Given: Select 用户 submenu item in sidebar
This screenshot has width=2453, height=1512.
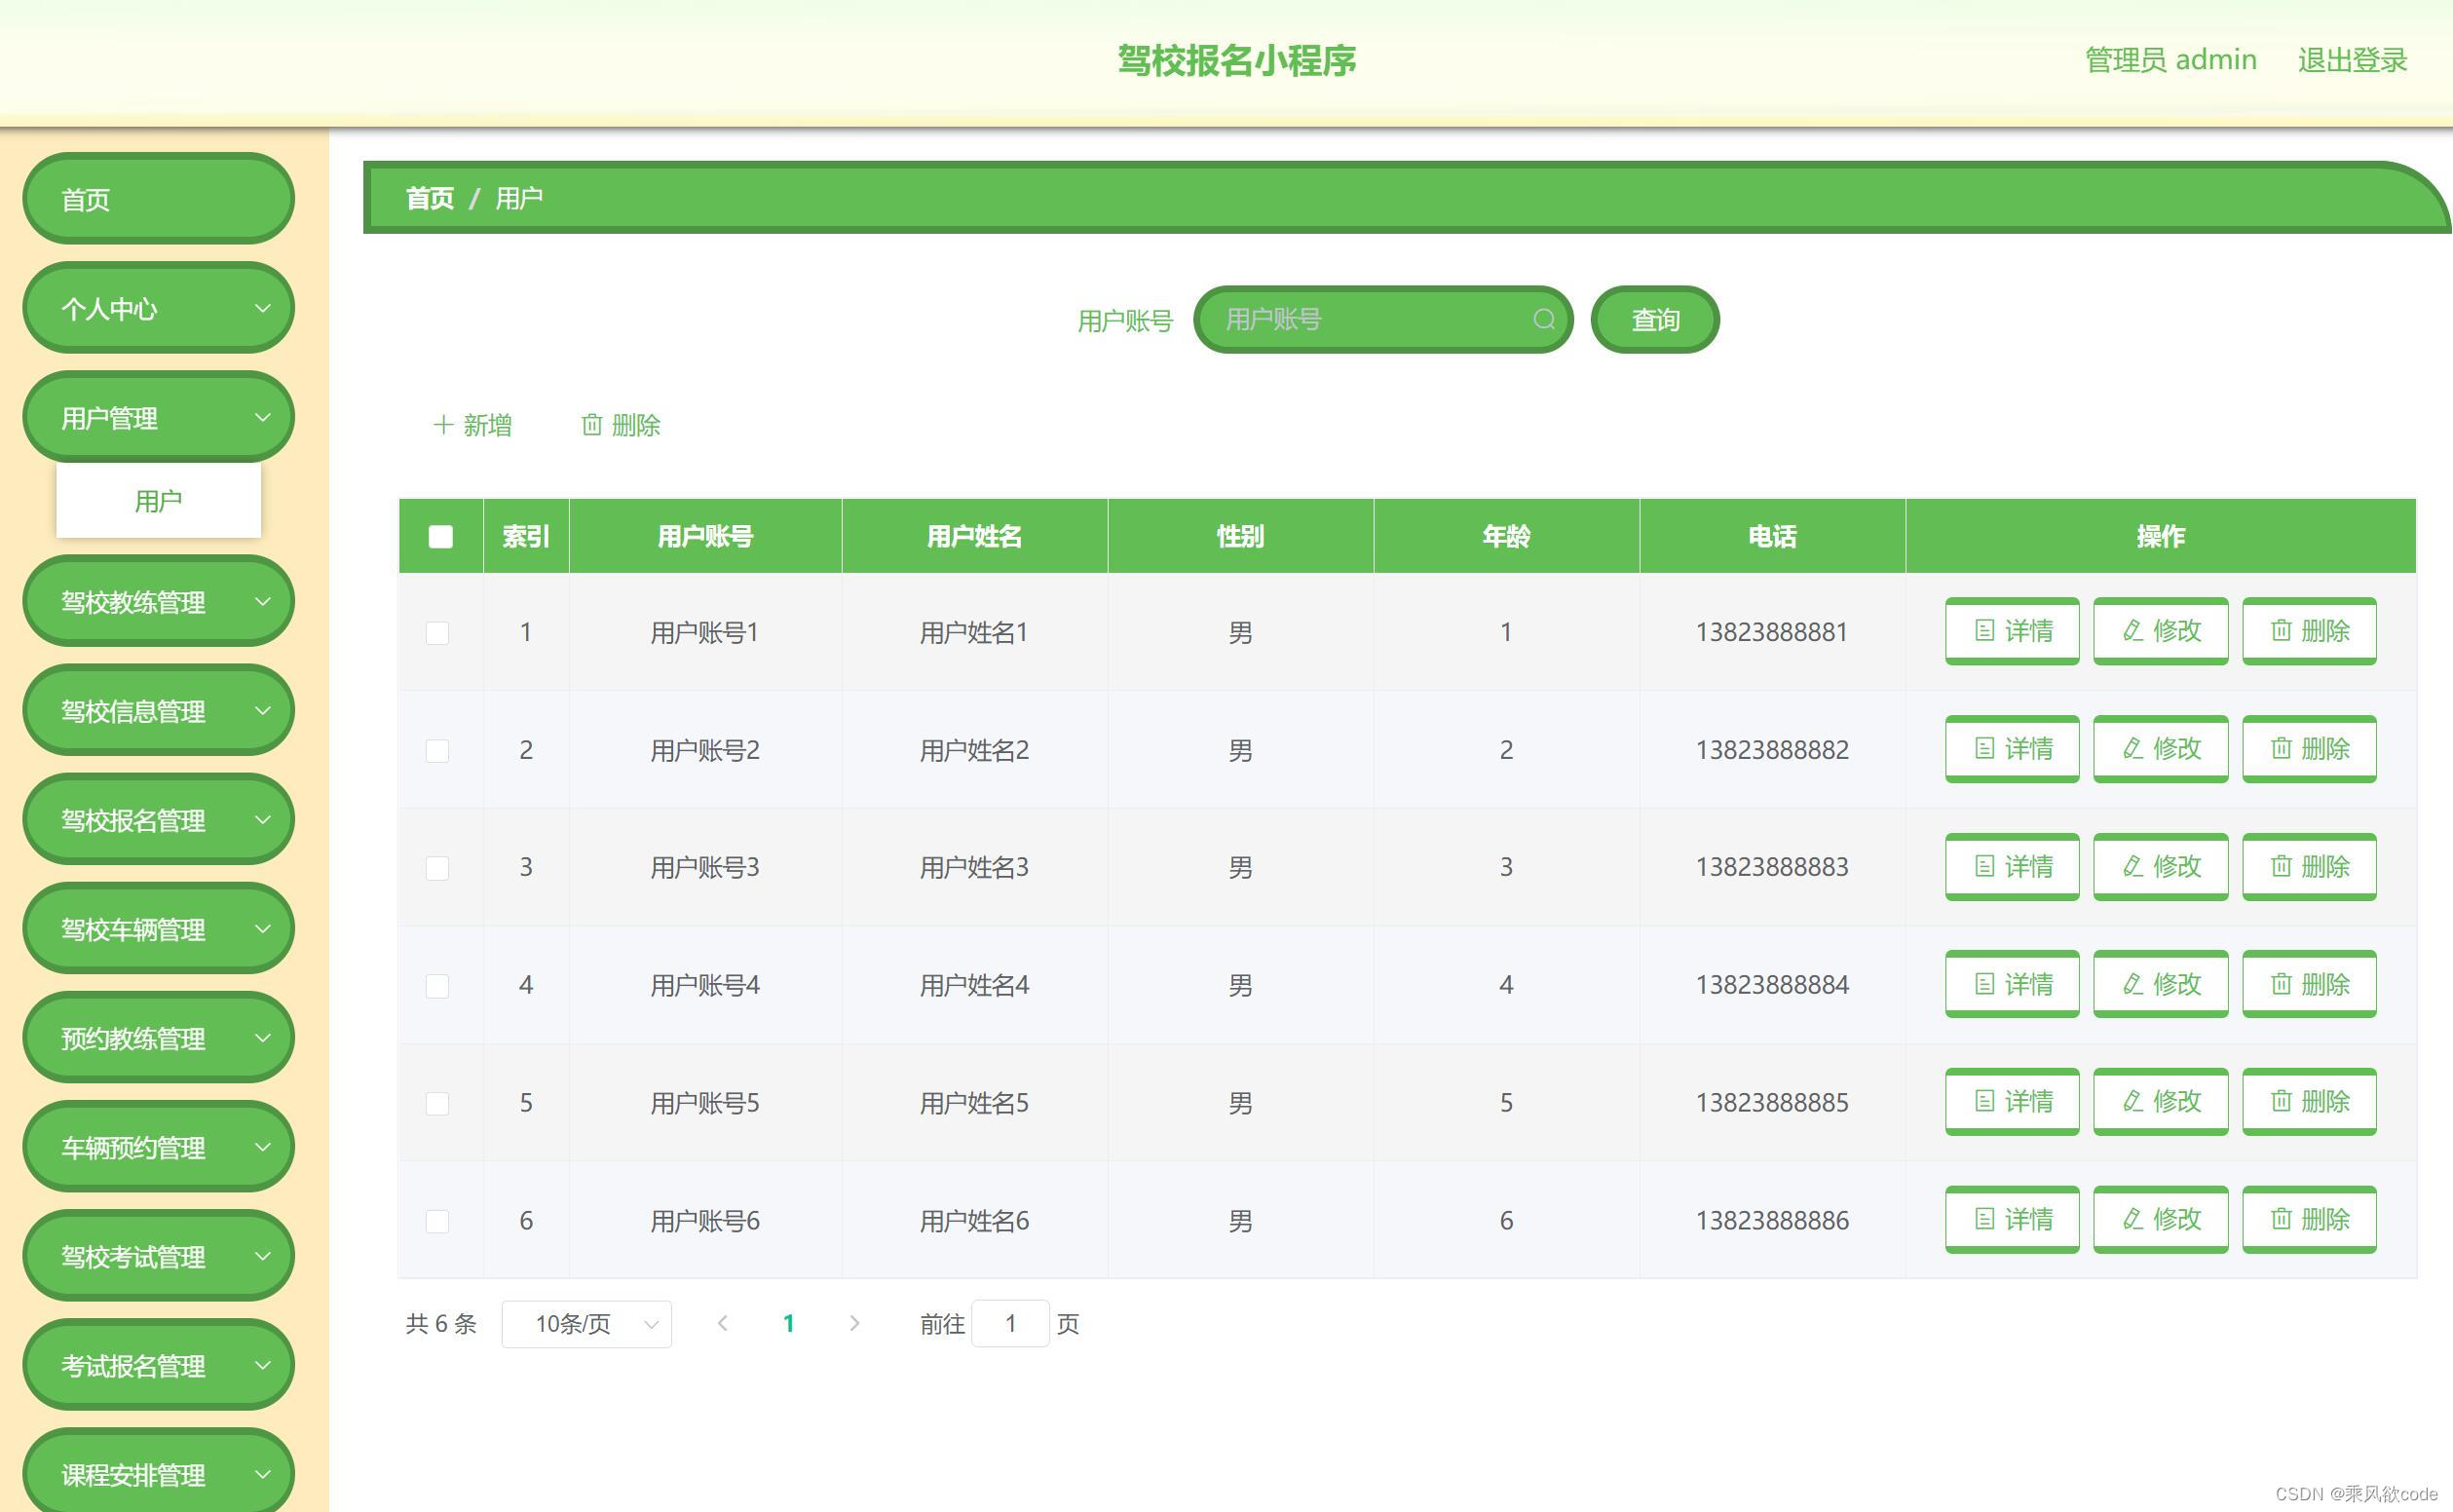Looking at the screenshot, I should click(158, 501).
